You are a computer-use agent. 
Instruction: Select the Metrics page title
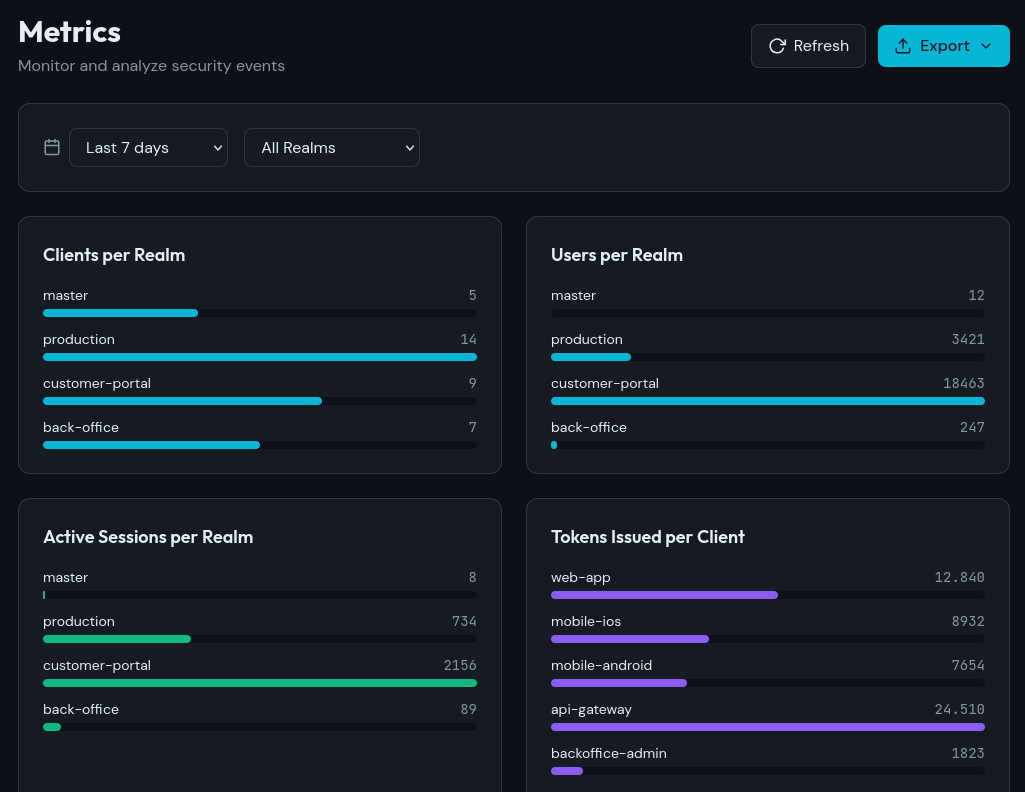69,31
